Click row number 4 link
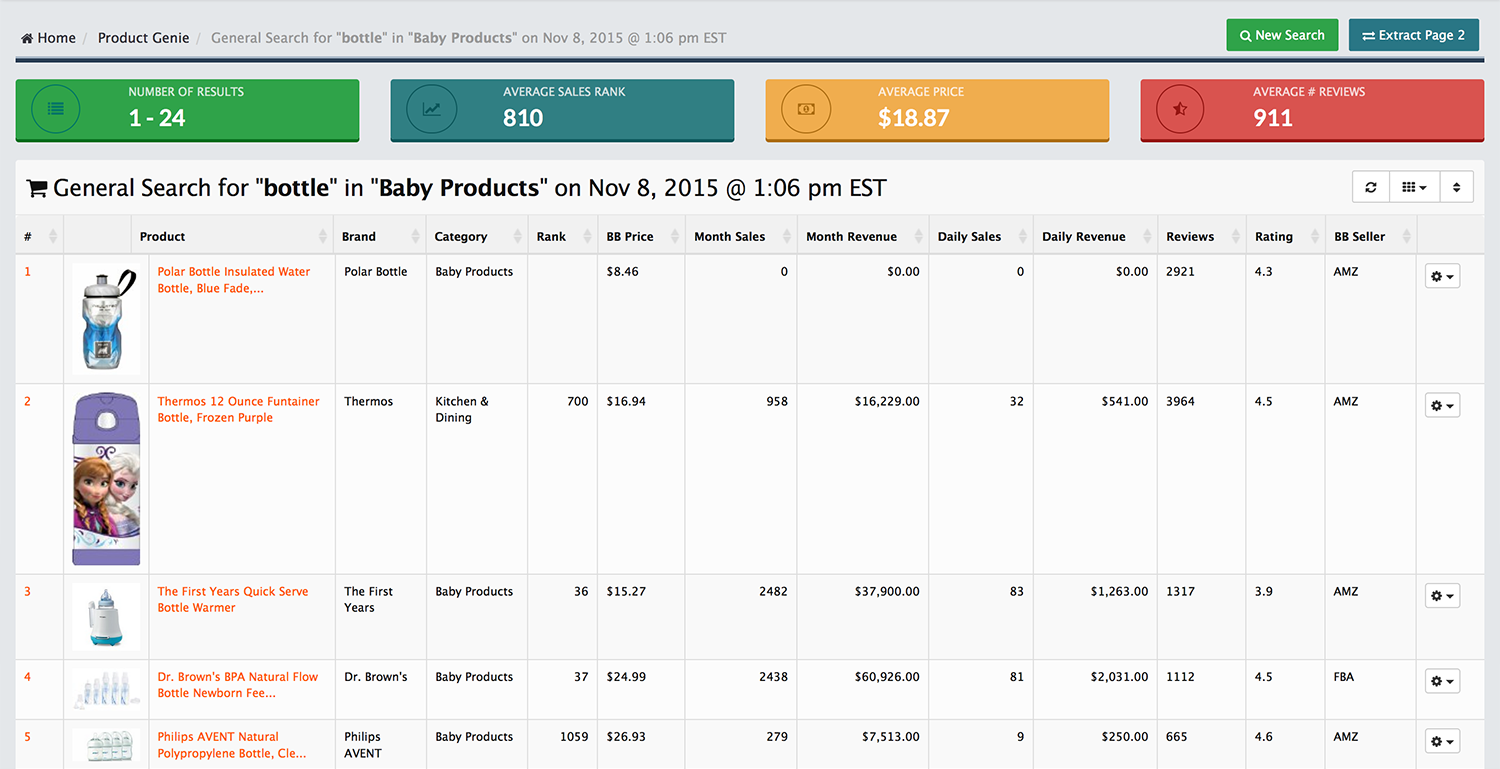The height and width of the screenshot is (769, 1500). pyautogui.click(x=27, y=677)
